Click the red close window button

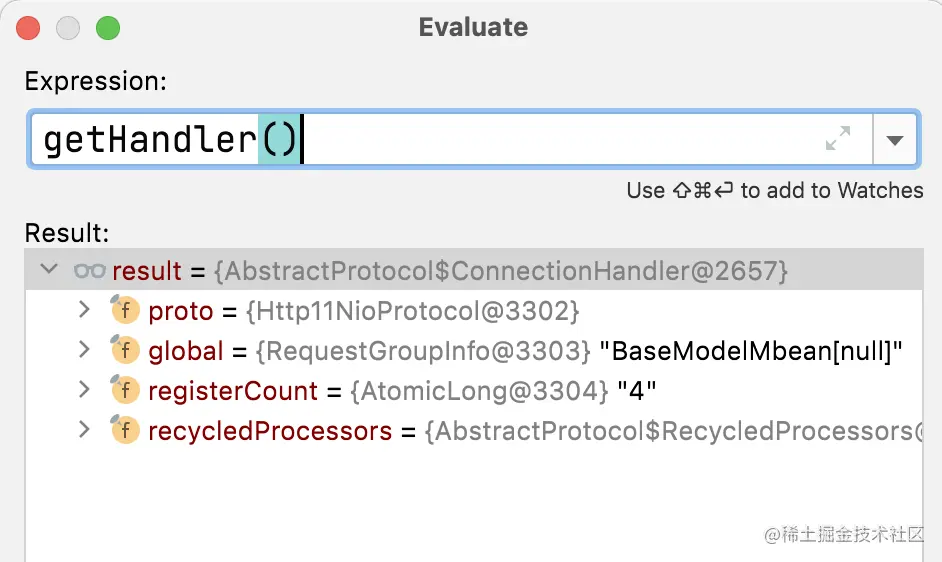(28, 28)
